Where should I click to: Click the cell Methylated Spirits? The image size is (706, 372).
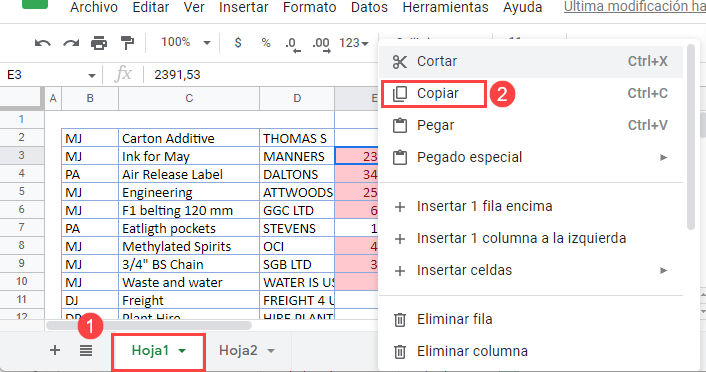tap(189, 246)
